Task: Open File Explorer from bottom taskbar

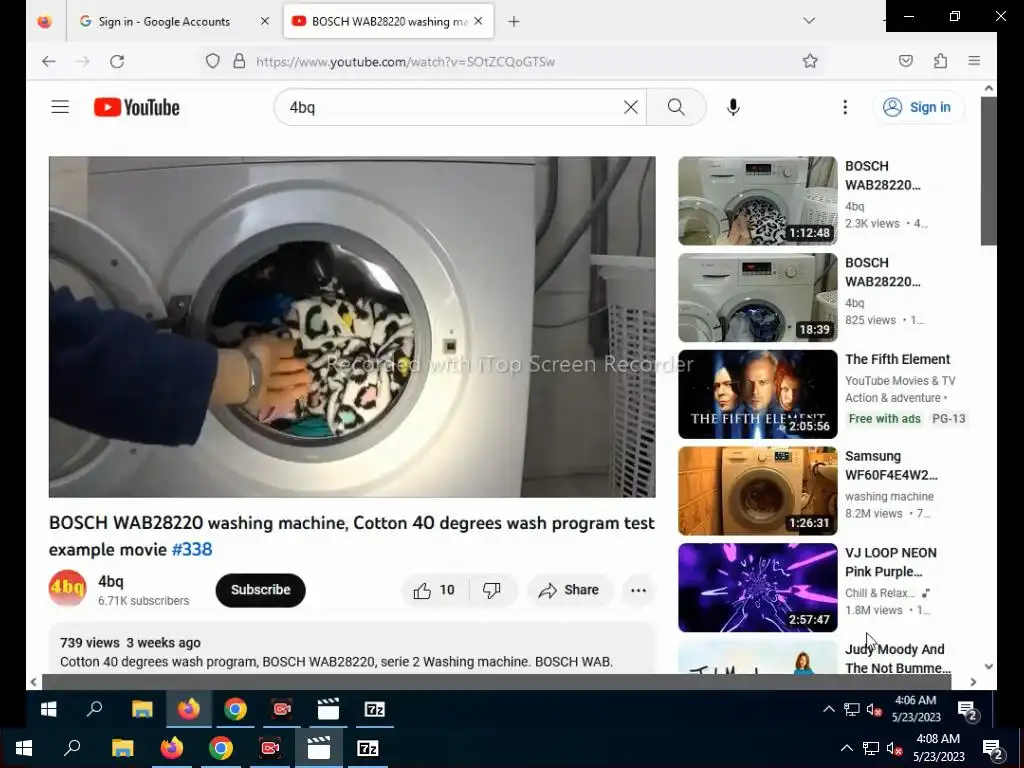Action: click(122, 748)
